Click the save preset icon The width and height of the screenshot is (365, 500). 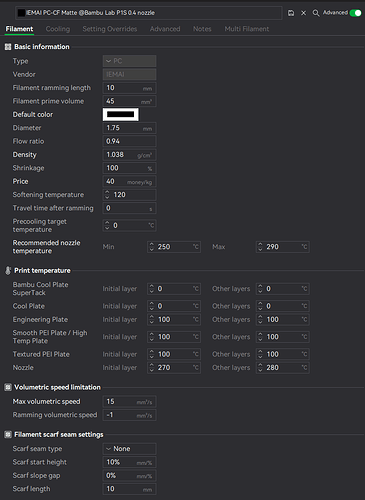click(x=291, y=13)
